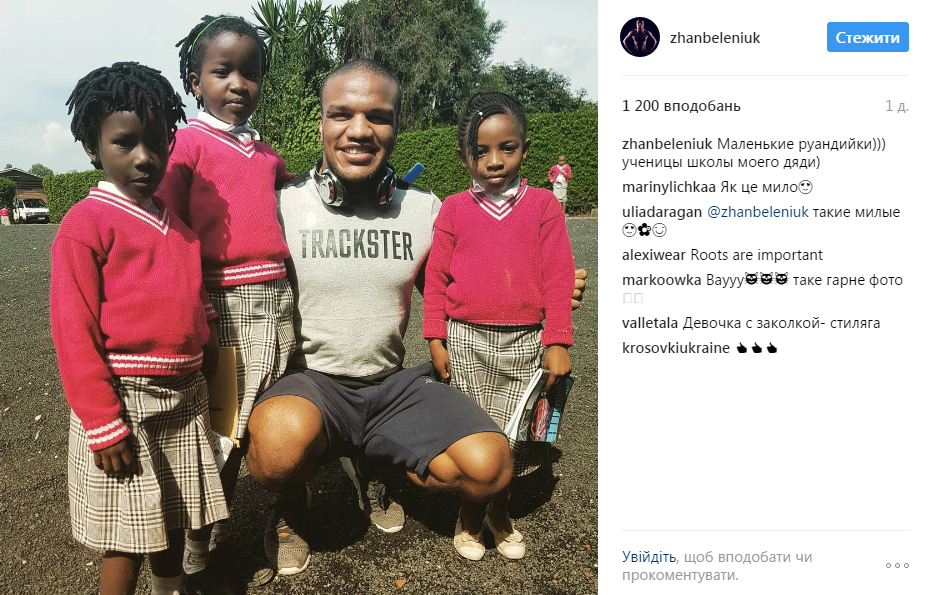Open zhanbeleniuk username in the caption
The image size is (931, 595).
click(x=667, y=144)
